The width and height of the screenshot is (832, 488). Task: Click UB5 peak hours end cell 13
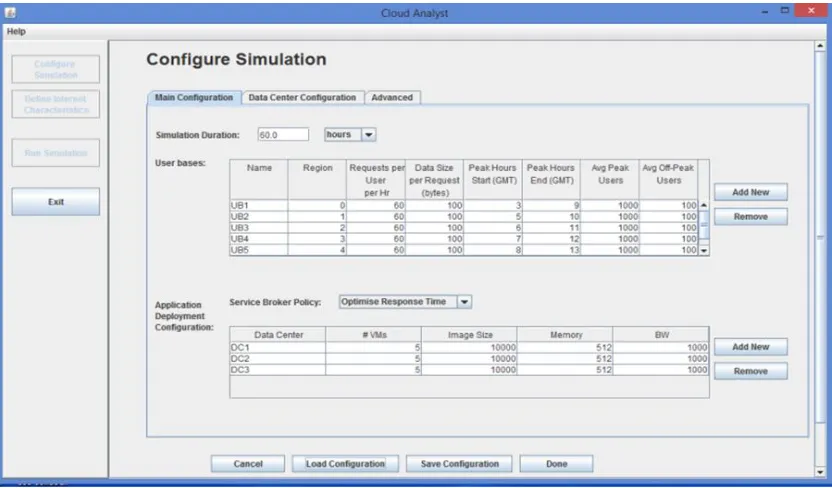551,250
